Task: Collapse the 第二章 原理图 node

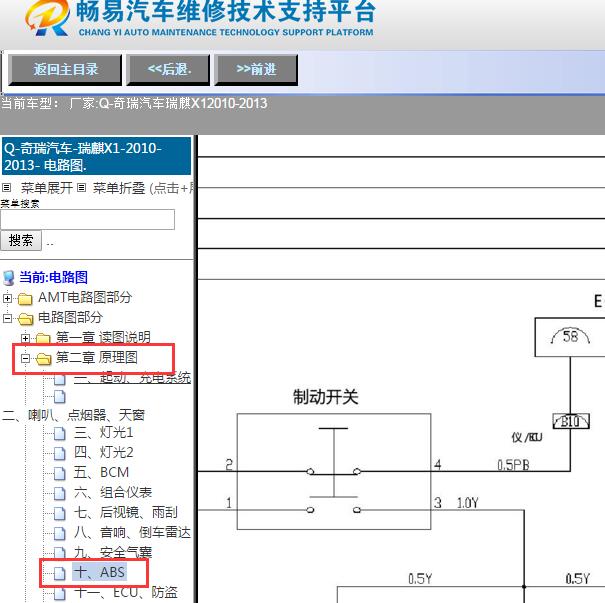Action: (x=25, y=358)
